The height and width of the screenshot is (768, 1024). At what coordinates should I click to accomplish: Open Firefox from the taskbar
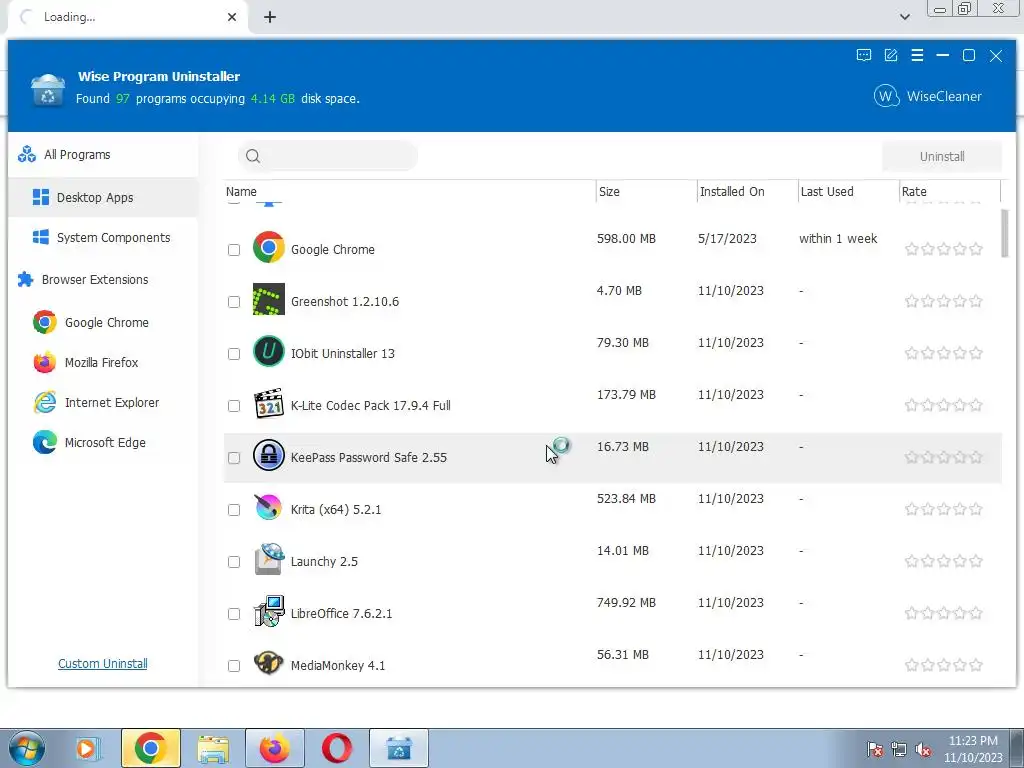click(275, 748)
